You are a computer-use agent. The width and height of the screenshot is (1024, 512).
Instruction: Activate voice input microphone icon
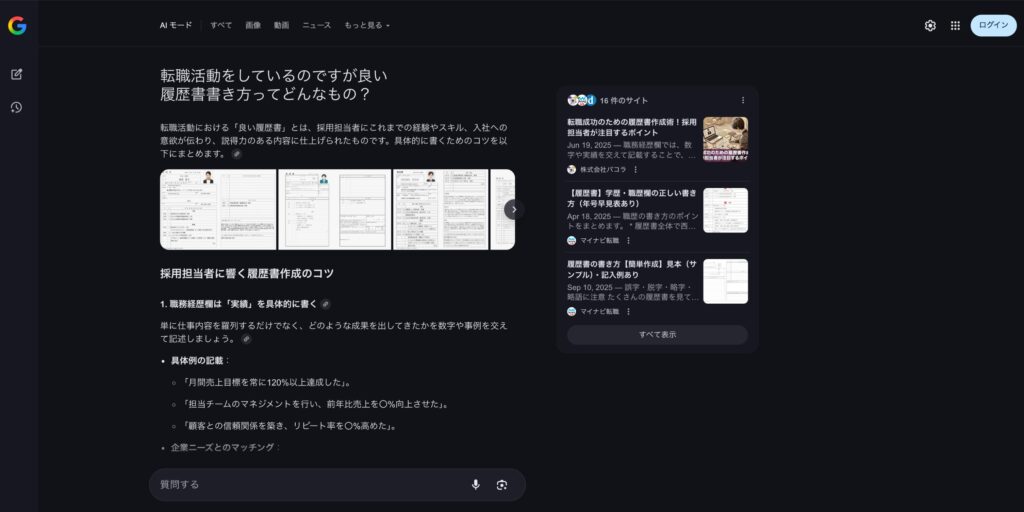click(475, 485)
